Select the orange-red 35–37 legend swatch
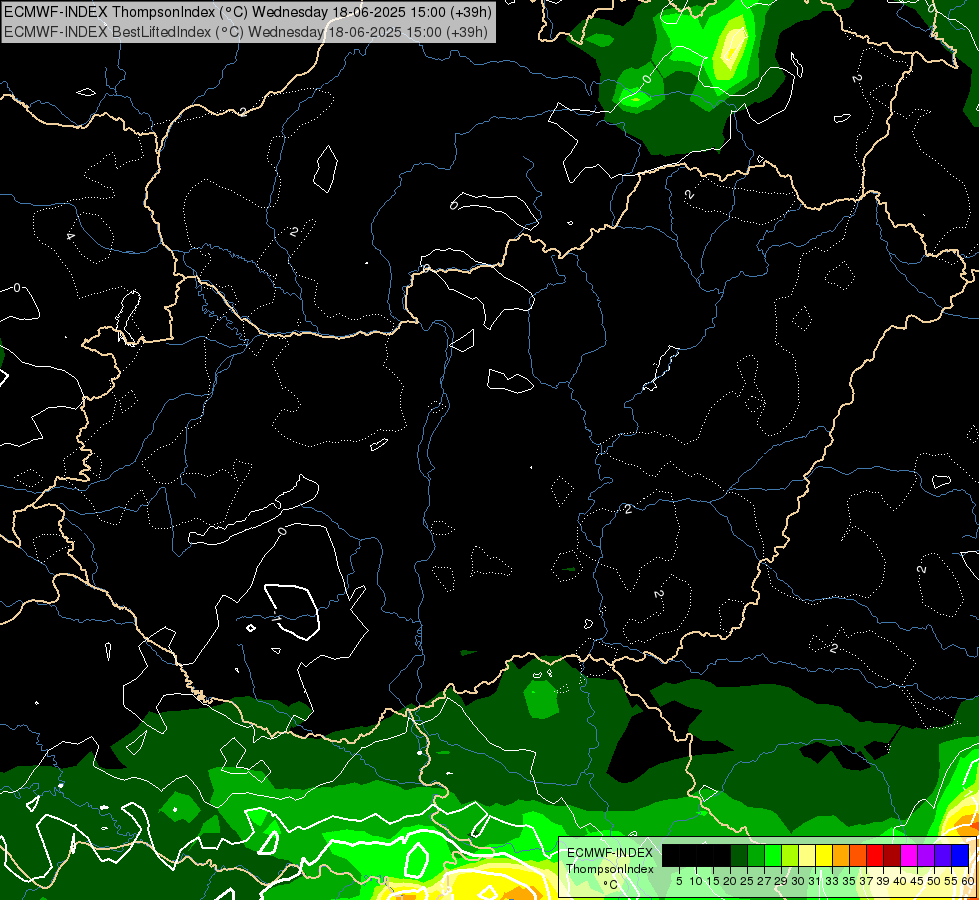This screenshot has width=979, height=900. (x=858, y=855)
